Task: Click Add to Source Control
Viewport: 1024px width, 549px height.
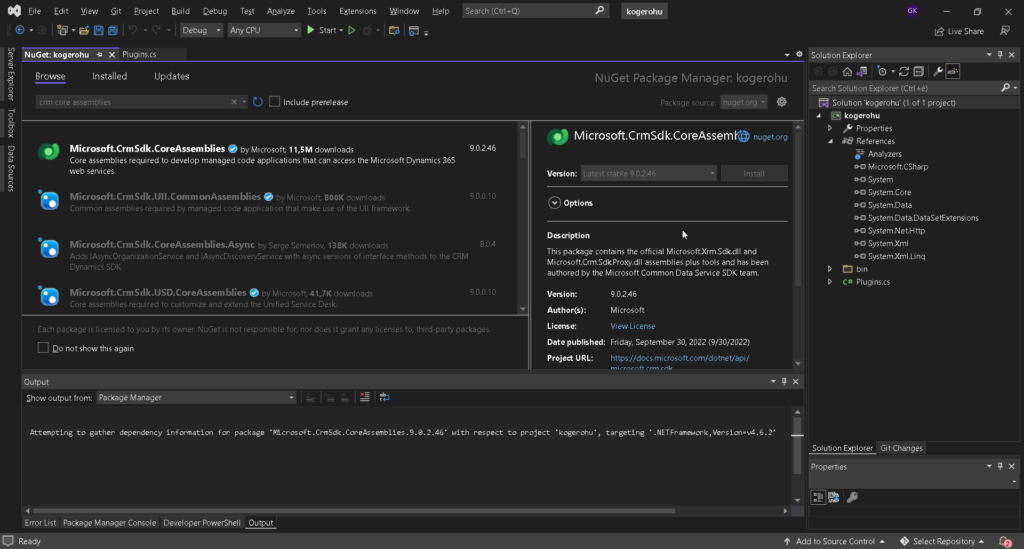Action: 835,541
